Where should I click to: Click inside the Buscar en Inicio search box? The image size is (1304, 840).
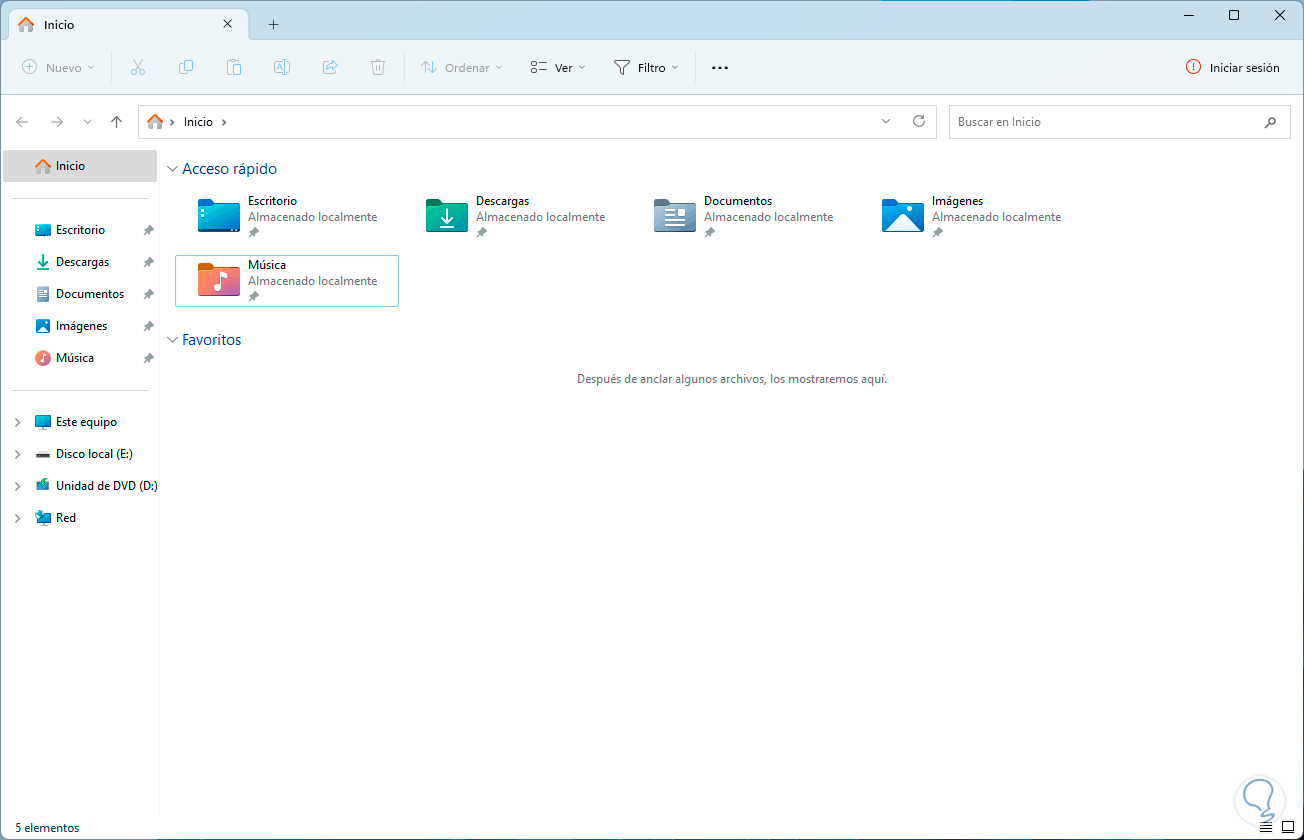(x=1100, y=121)
